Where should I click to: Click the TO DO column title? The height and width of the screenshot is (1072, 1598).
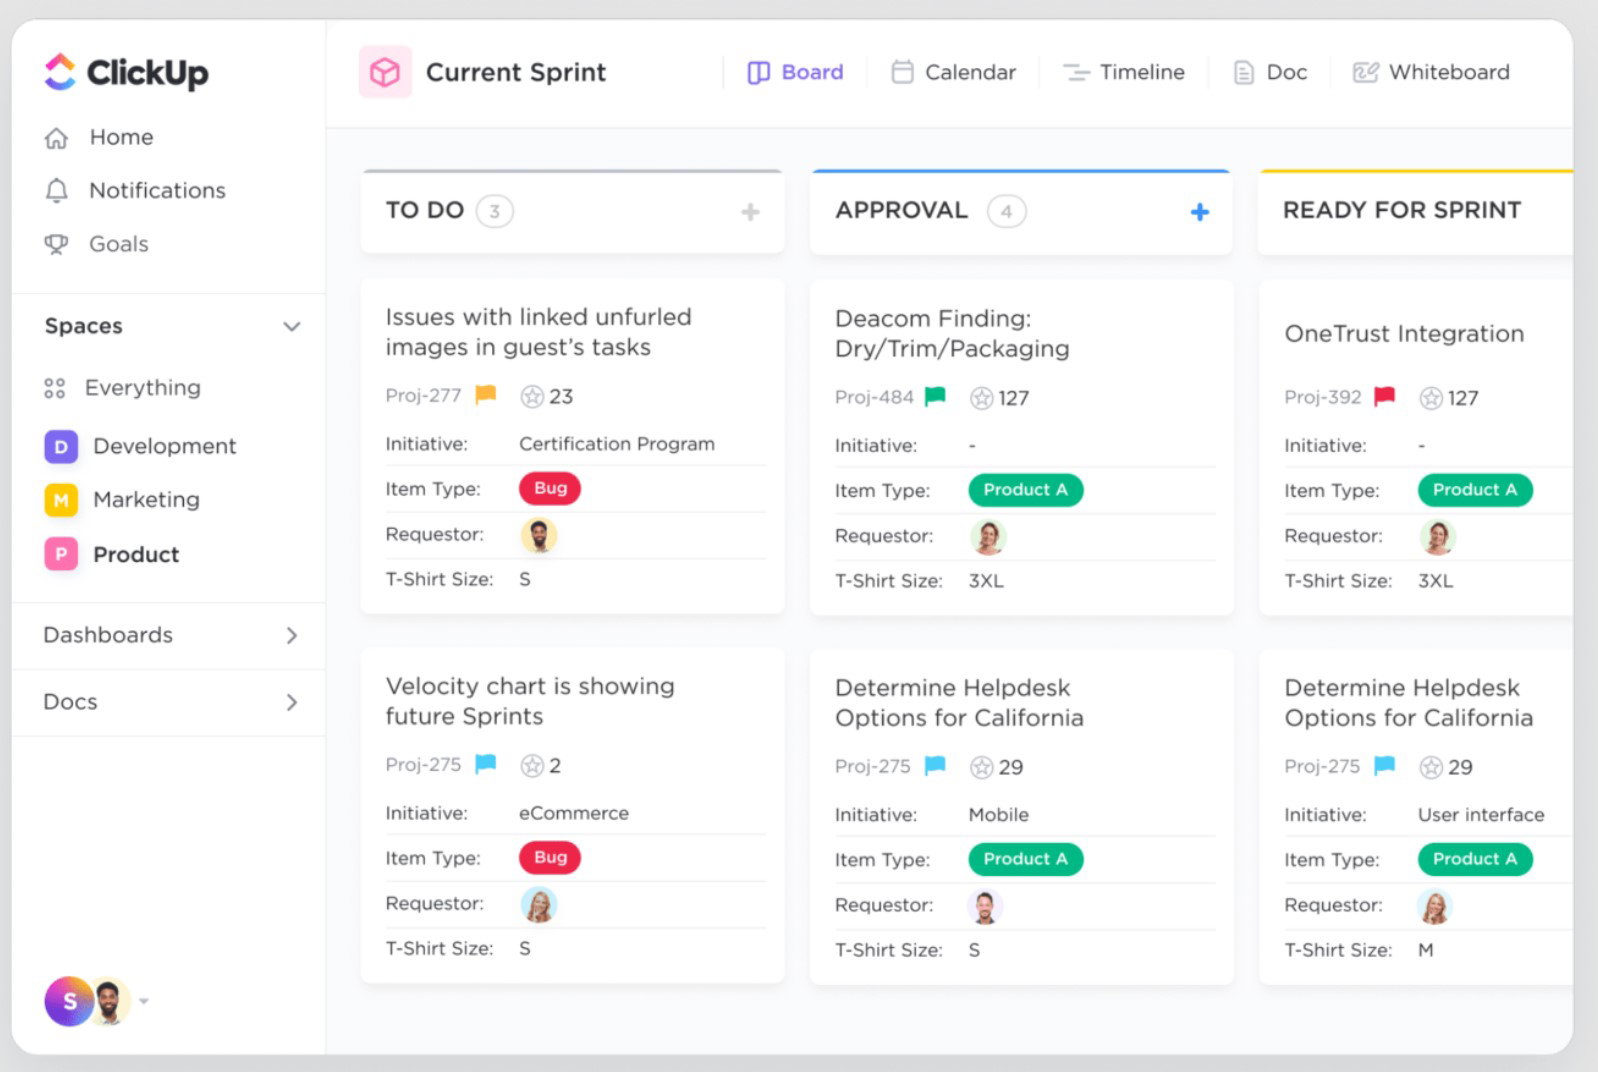[425, 210]
